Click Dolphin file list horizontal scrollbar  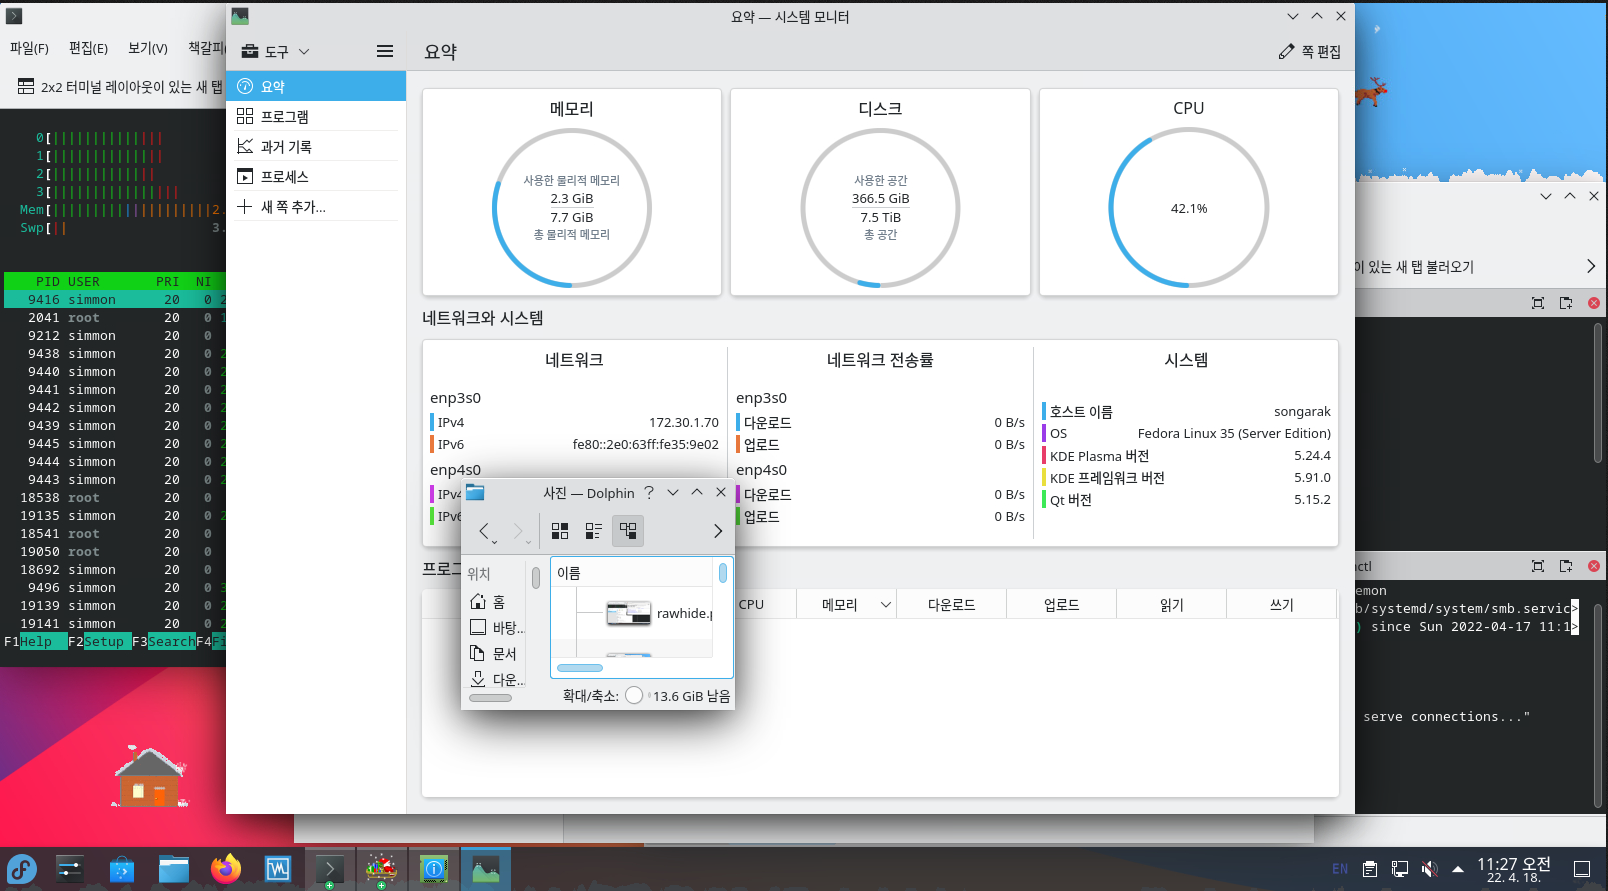(x=580, y=668)
